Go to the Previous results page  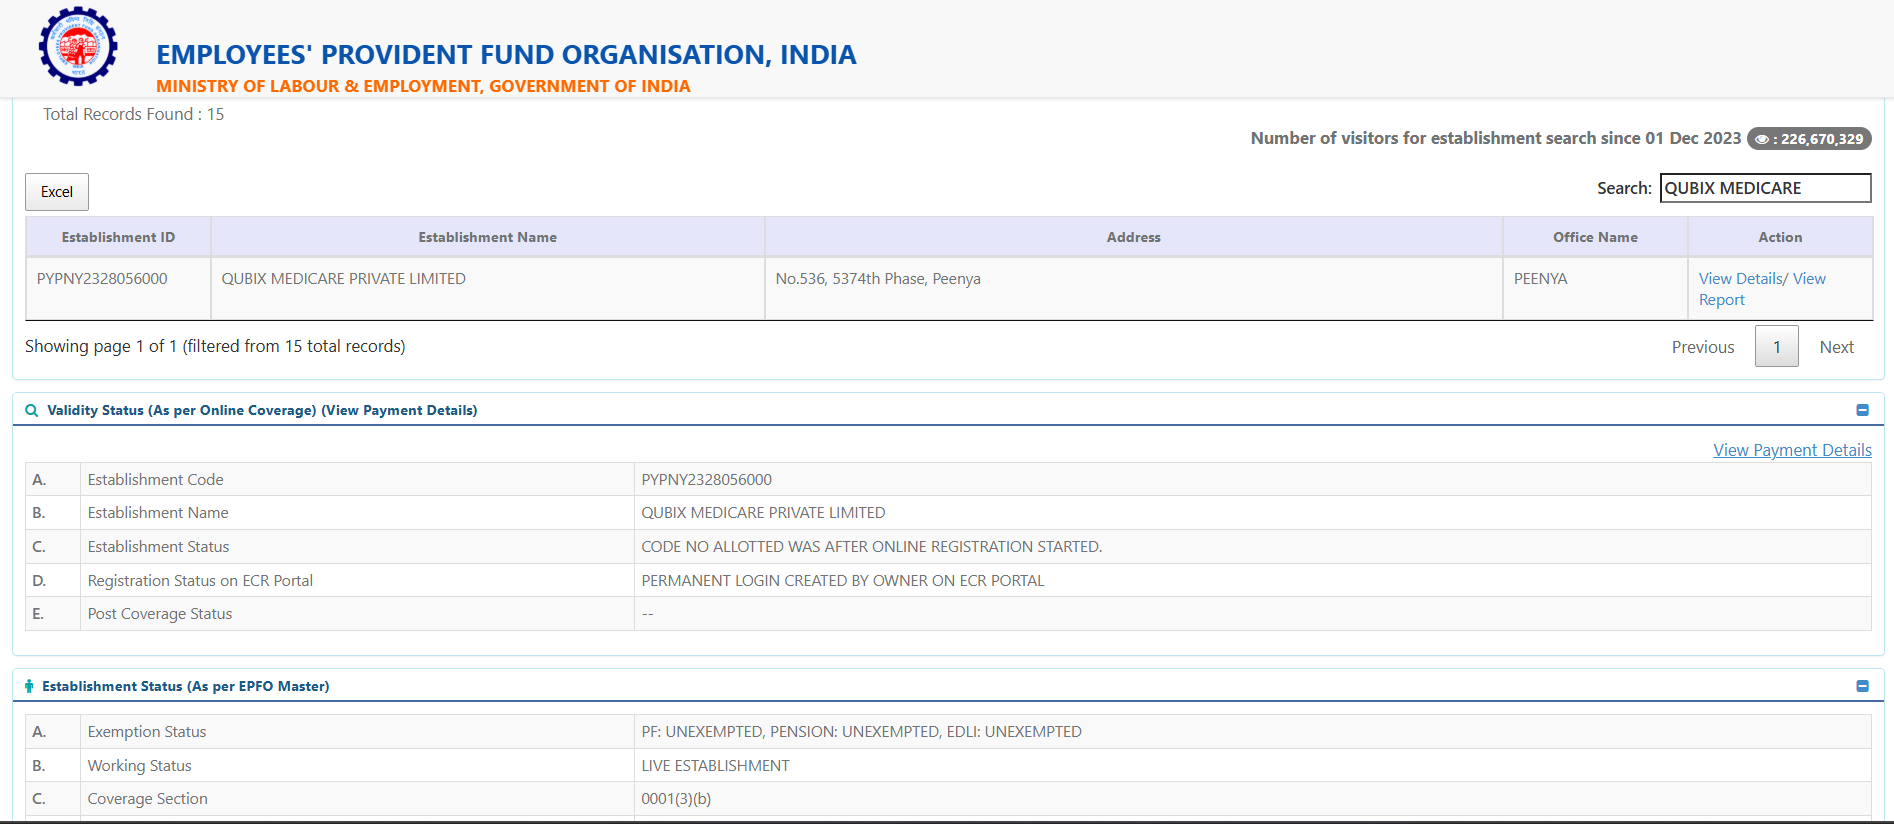(1702, 347)
